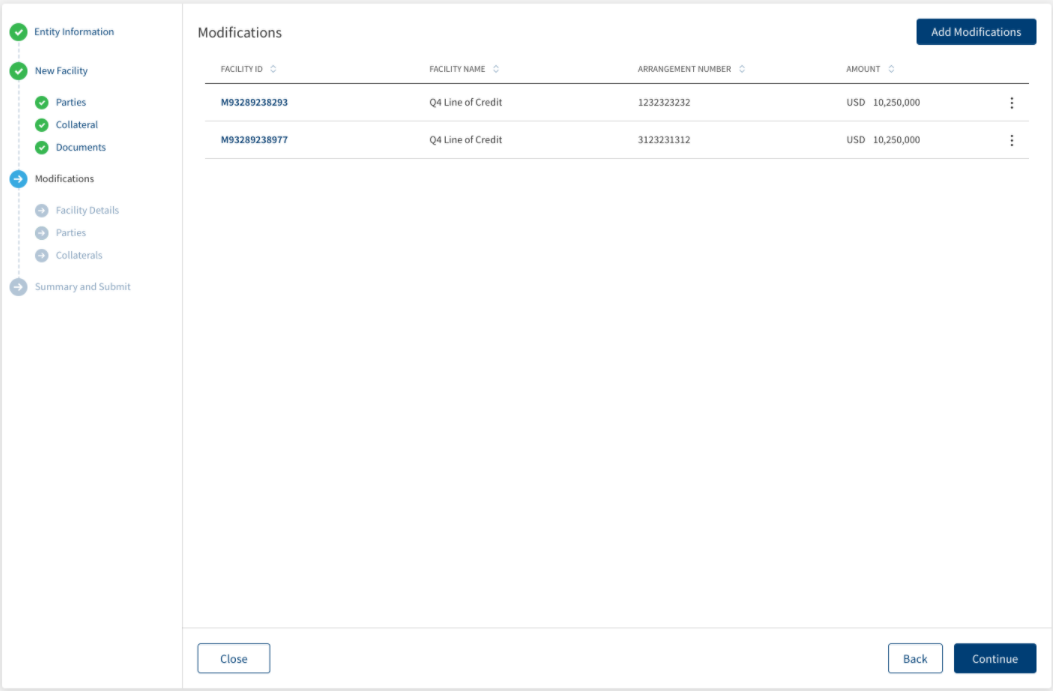Viewport: 1053px width, 691px height.
Task: Click USD 10,250,000 in first row
Action: pyautogui.click(x=883, y=102)
